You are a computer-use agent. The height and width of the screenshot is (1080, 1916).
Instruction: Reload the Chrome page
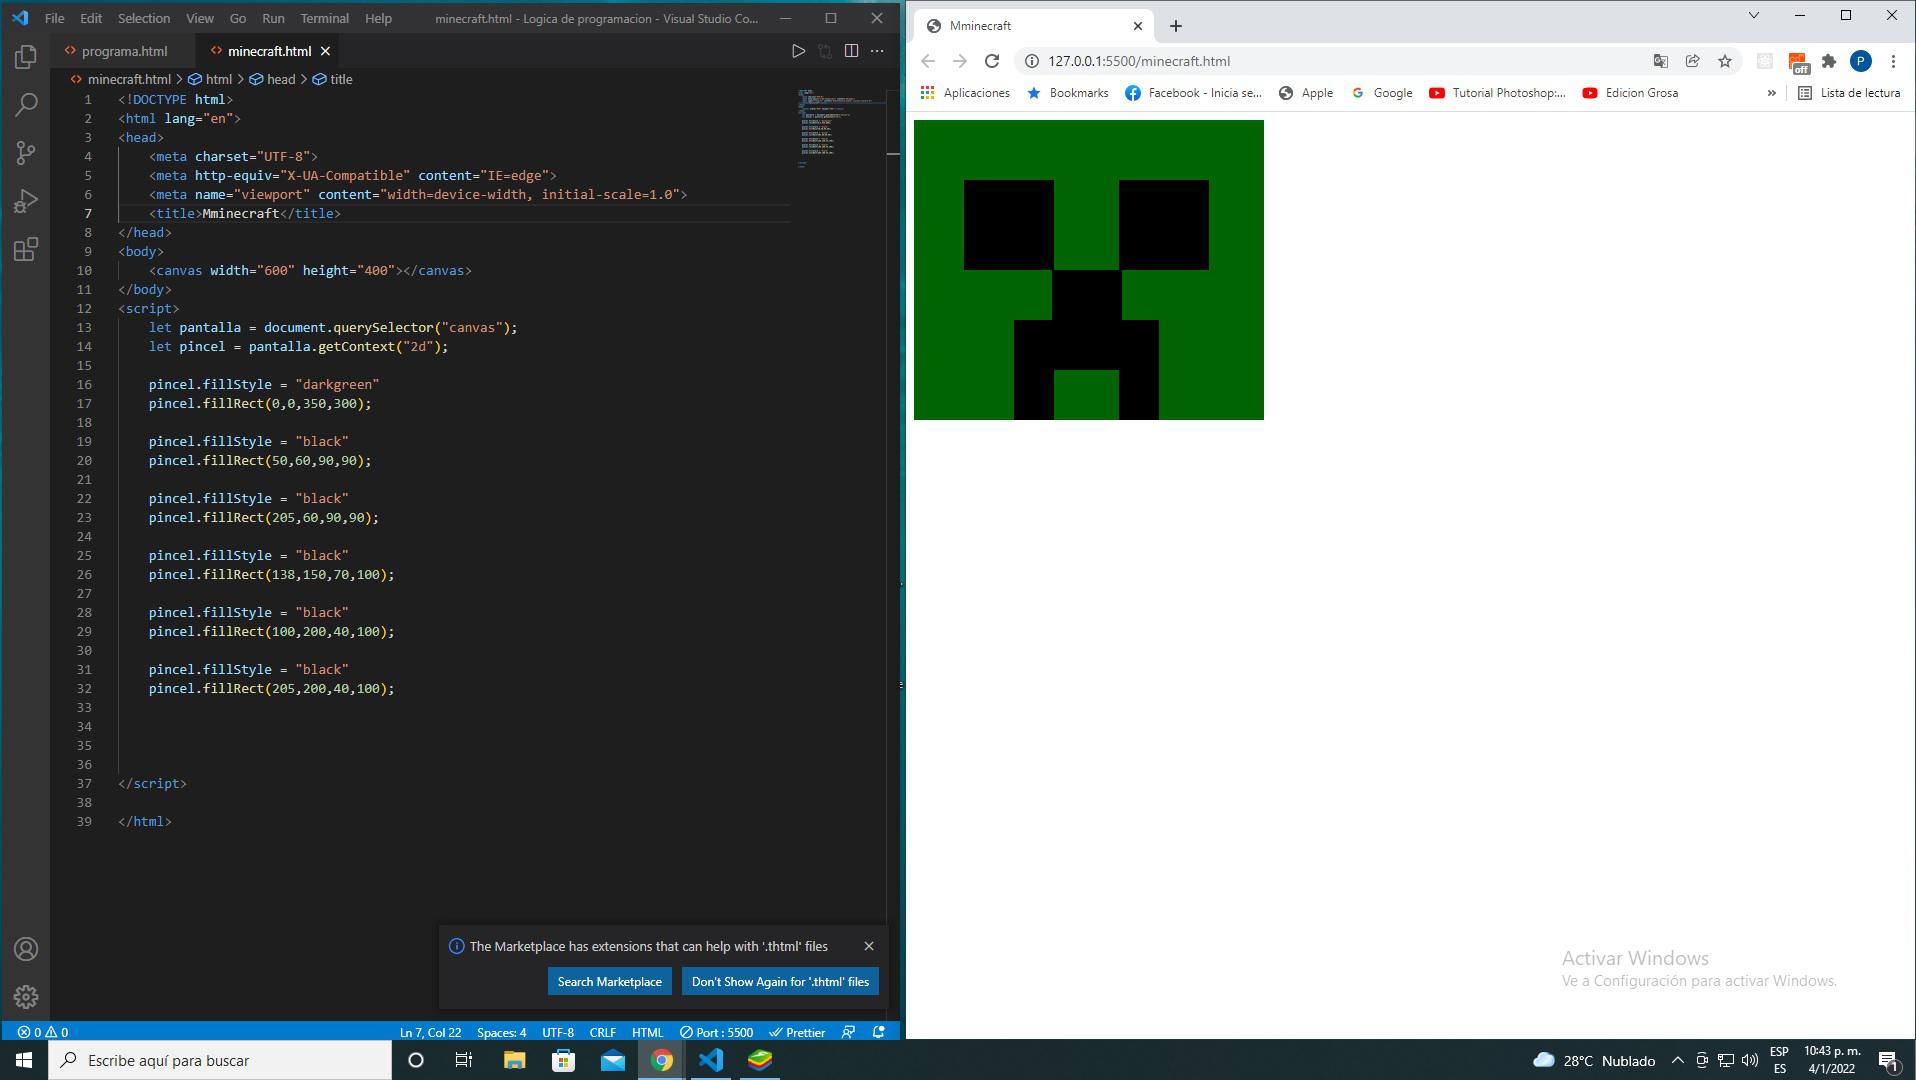(x=992, y=61)
